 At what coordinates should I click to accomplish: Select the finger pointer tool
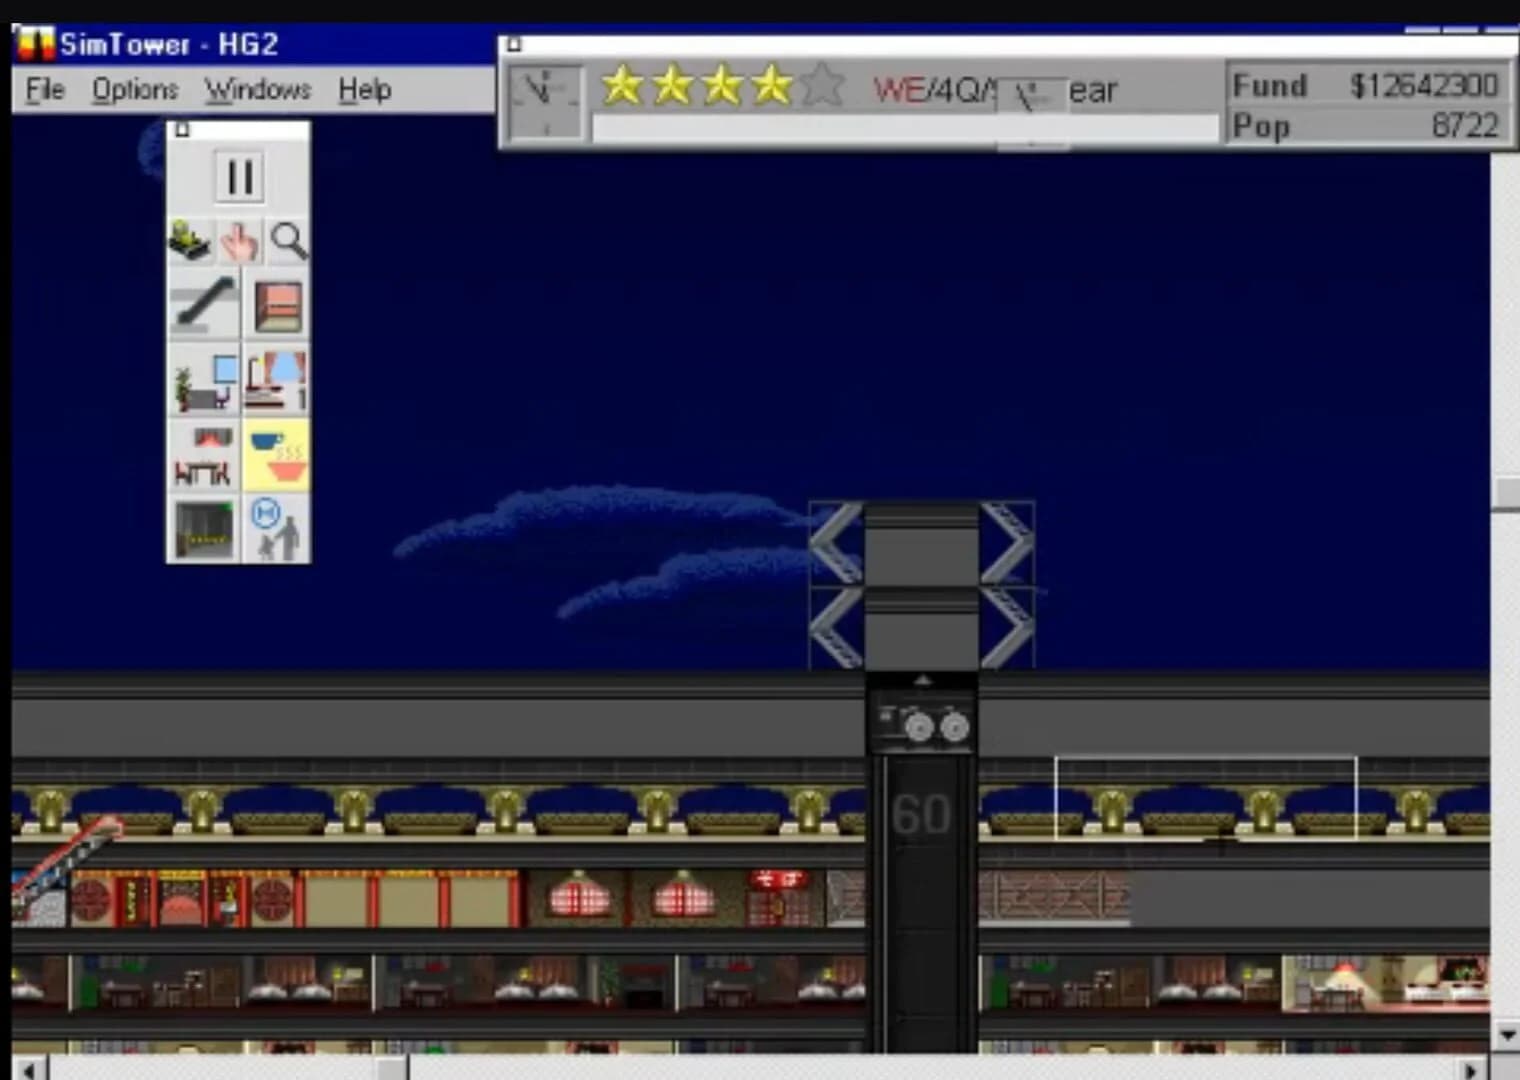[240, 240]
